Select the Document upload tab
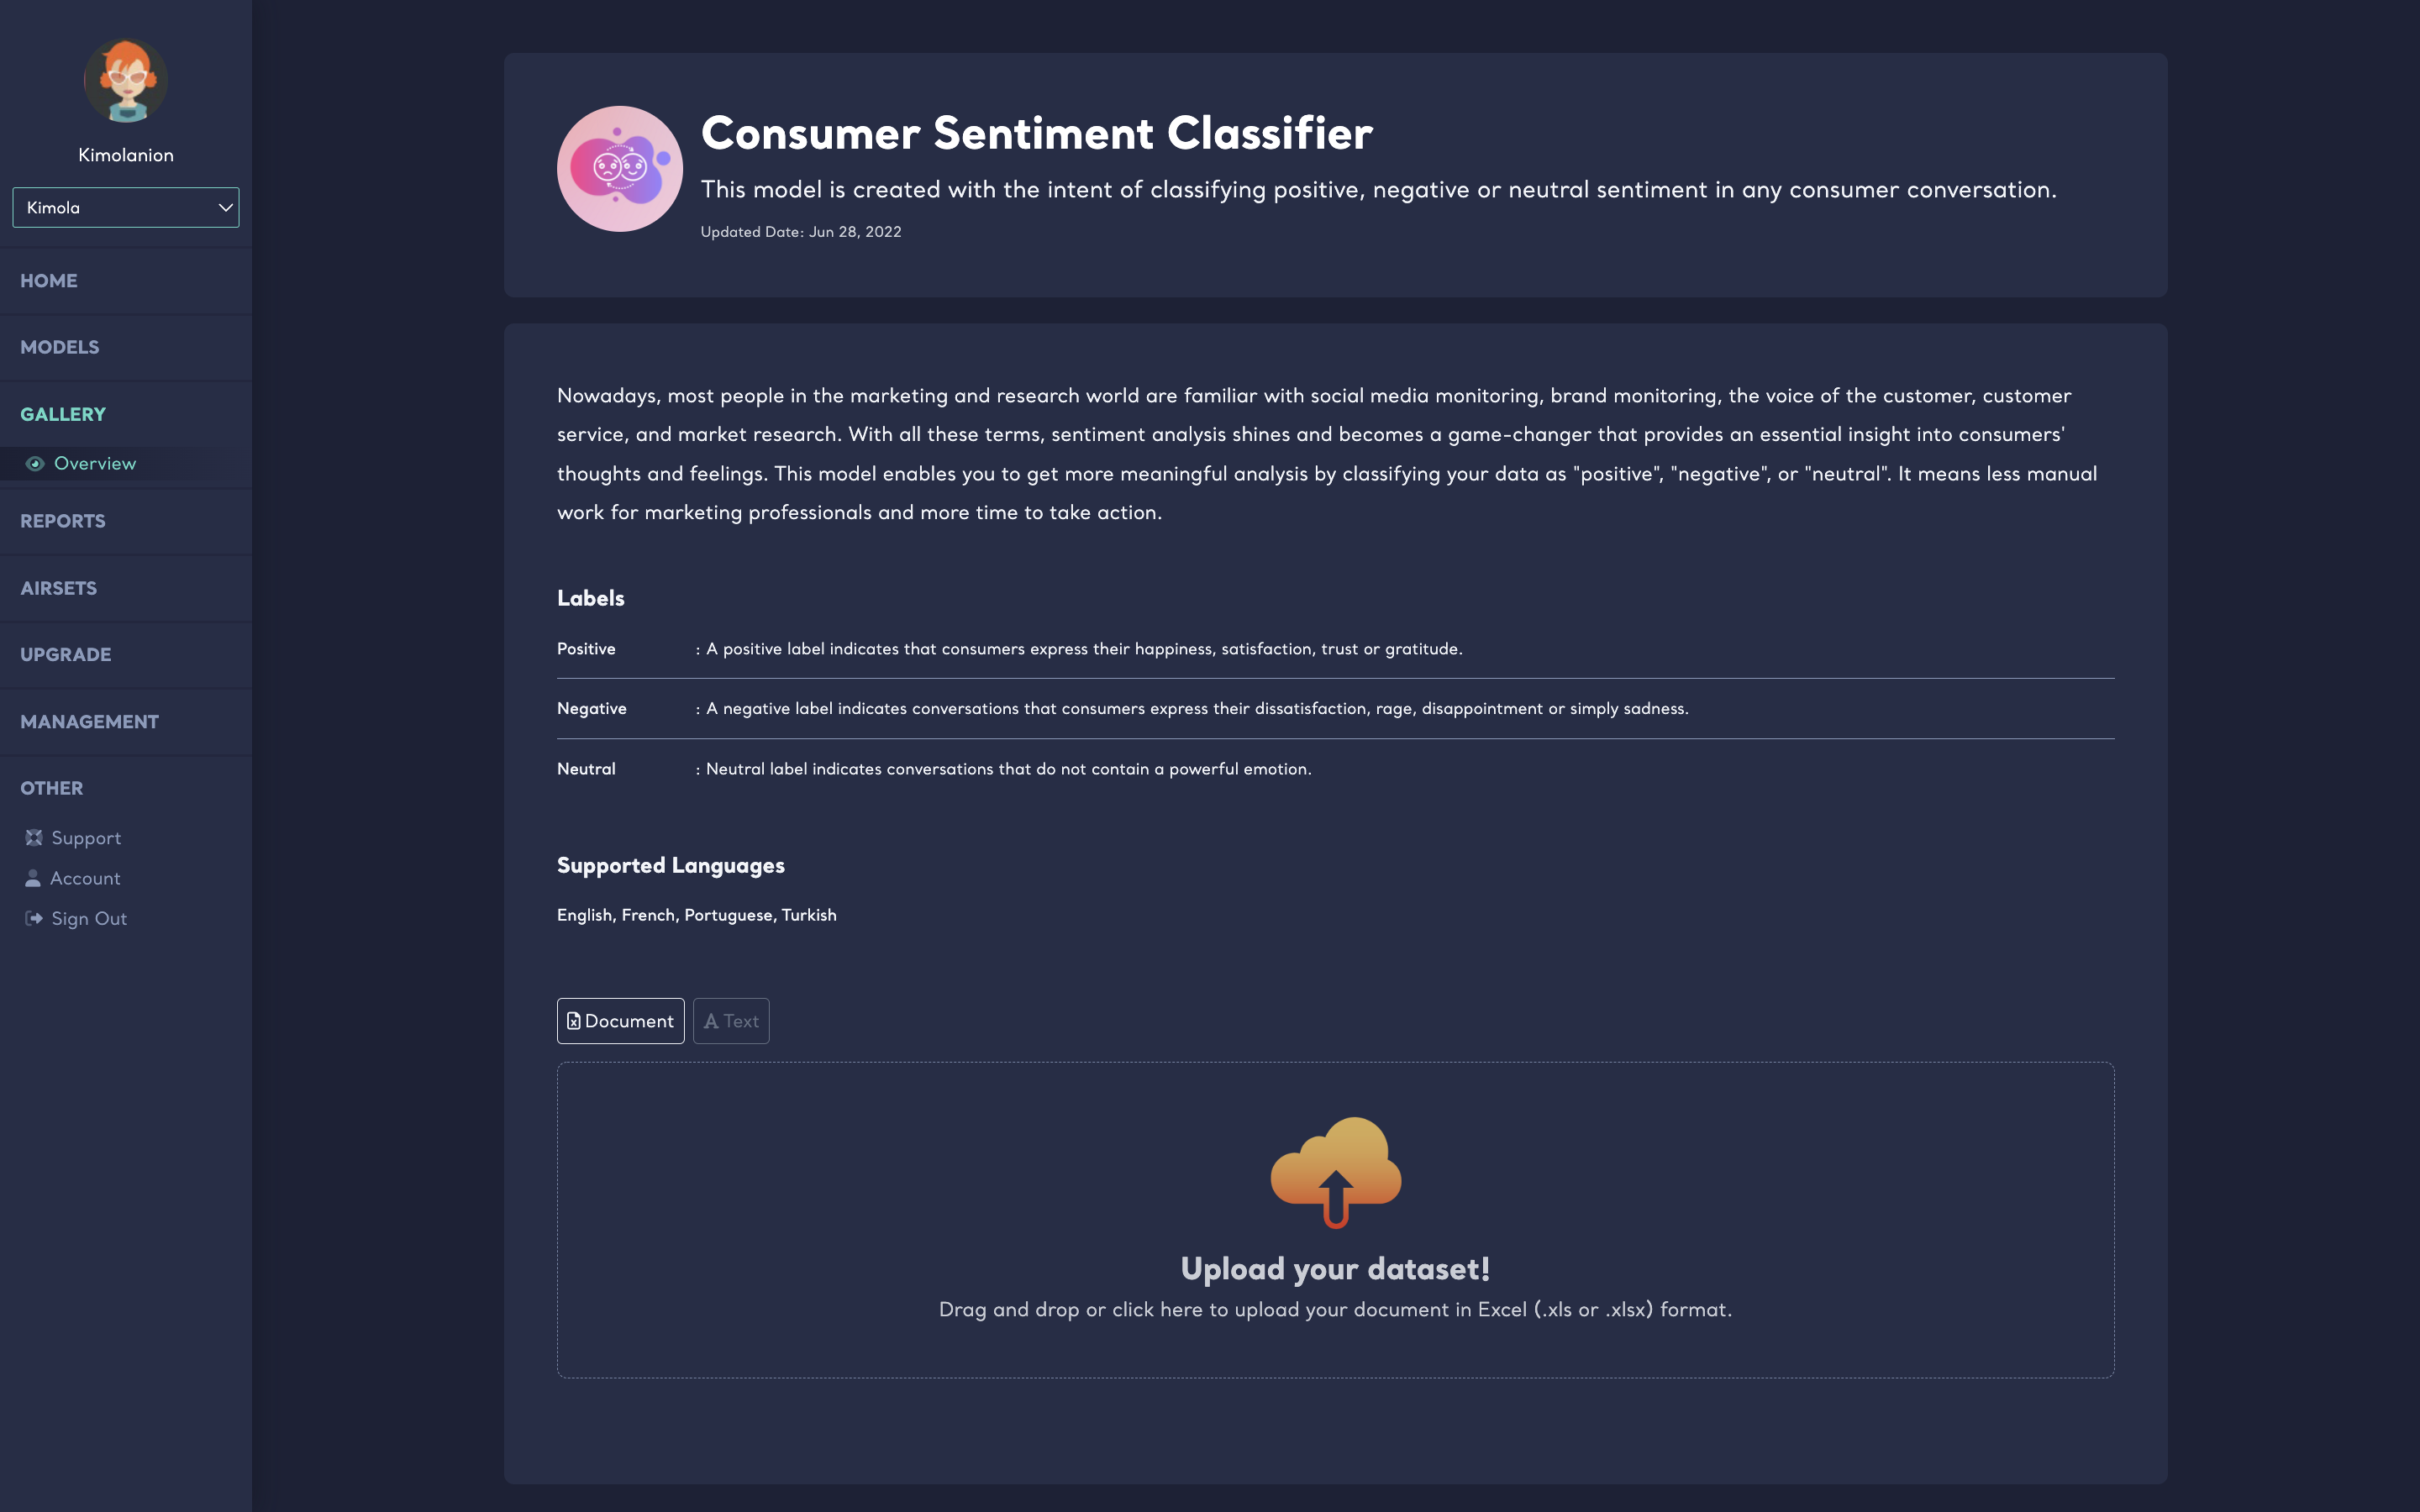This screenshot has height=1512, width=2420. click(620, 1021)
